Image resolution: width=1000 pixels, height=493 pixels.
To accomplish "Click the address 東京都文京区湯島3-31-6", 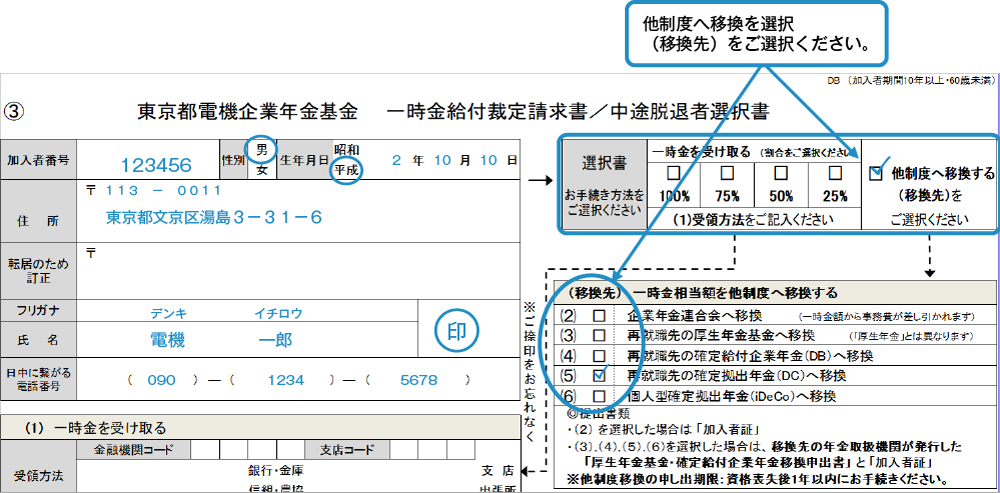I will click(x=214, y=218).
